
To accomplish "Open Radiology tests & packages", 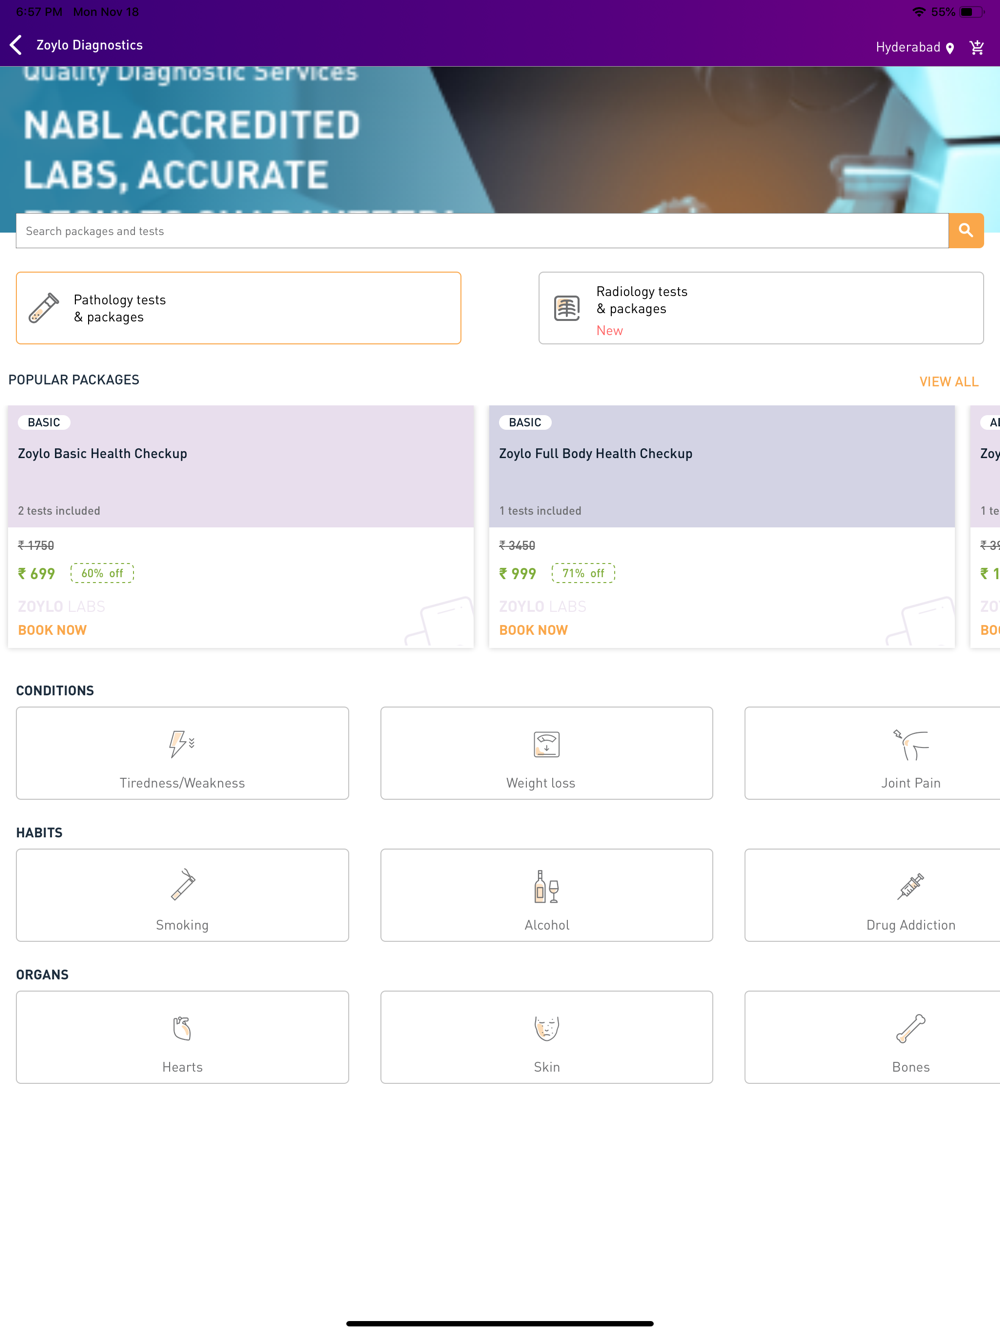I will 761,308.
